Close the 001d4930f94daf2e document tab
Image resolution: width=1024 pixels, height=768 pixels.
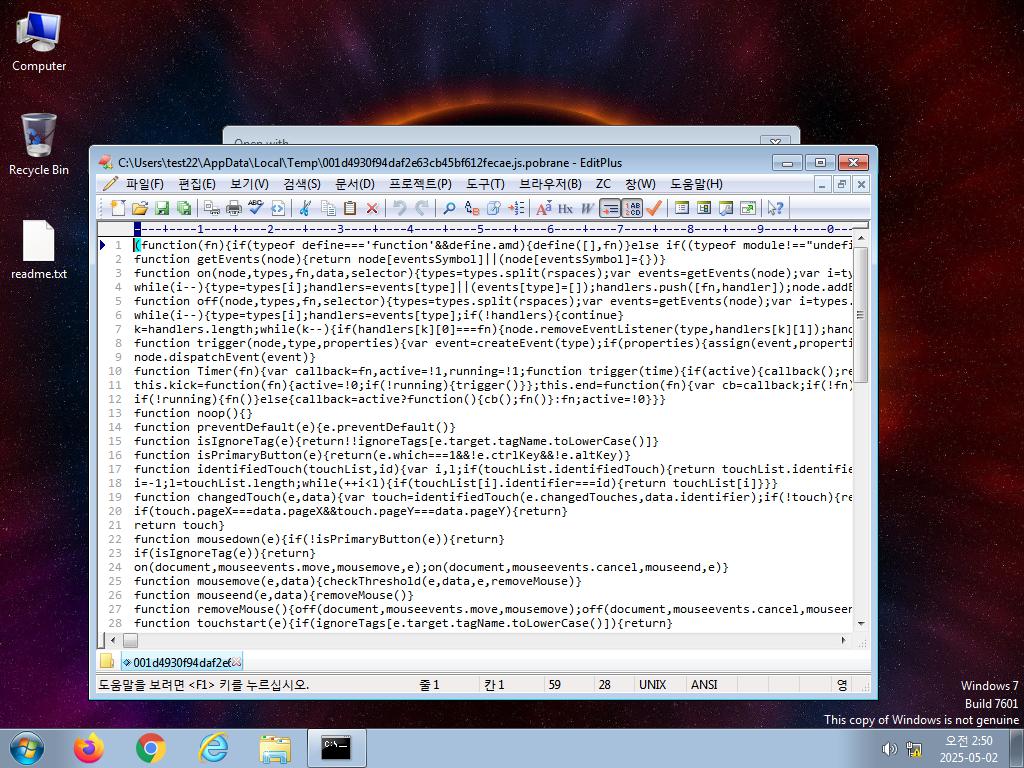[x=236, y=662]
